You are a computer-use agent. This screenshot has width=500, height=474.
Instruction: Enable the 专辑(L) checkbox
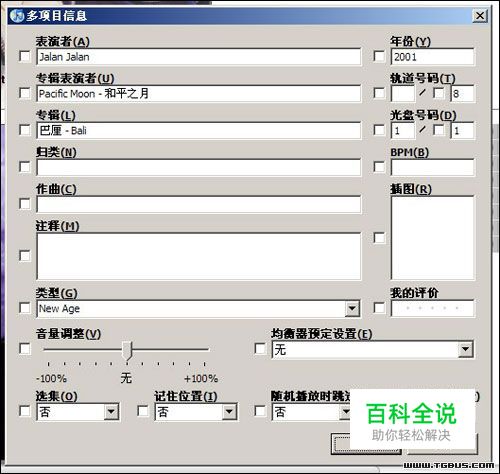(x=25, y=130)
